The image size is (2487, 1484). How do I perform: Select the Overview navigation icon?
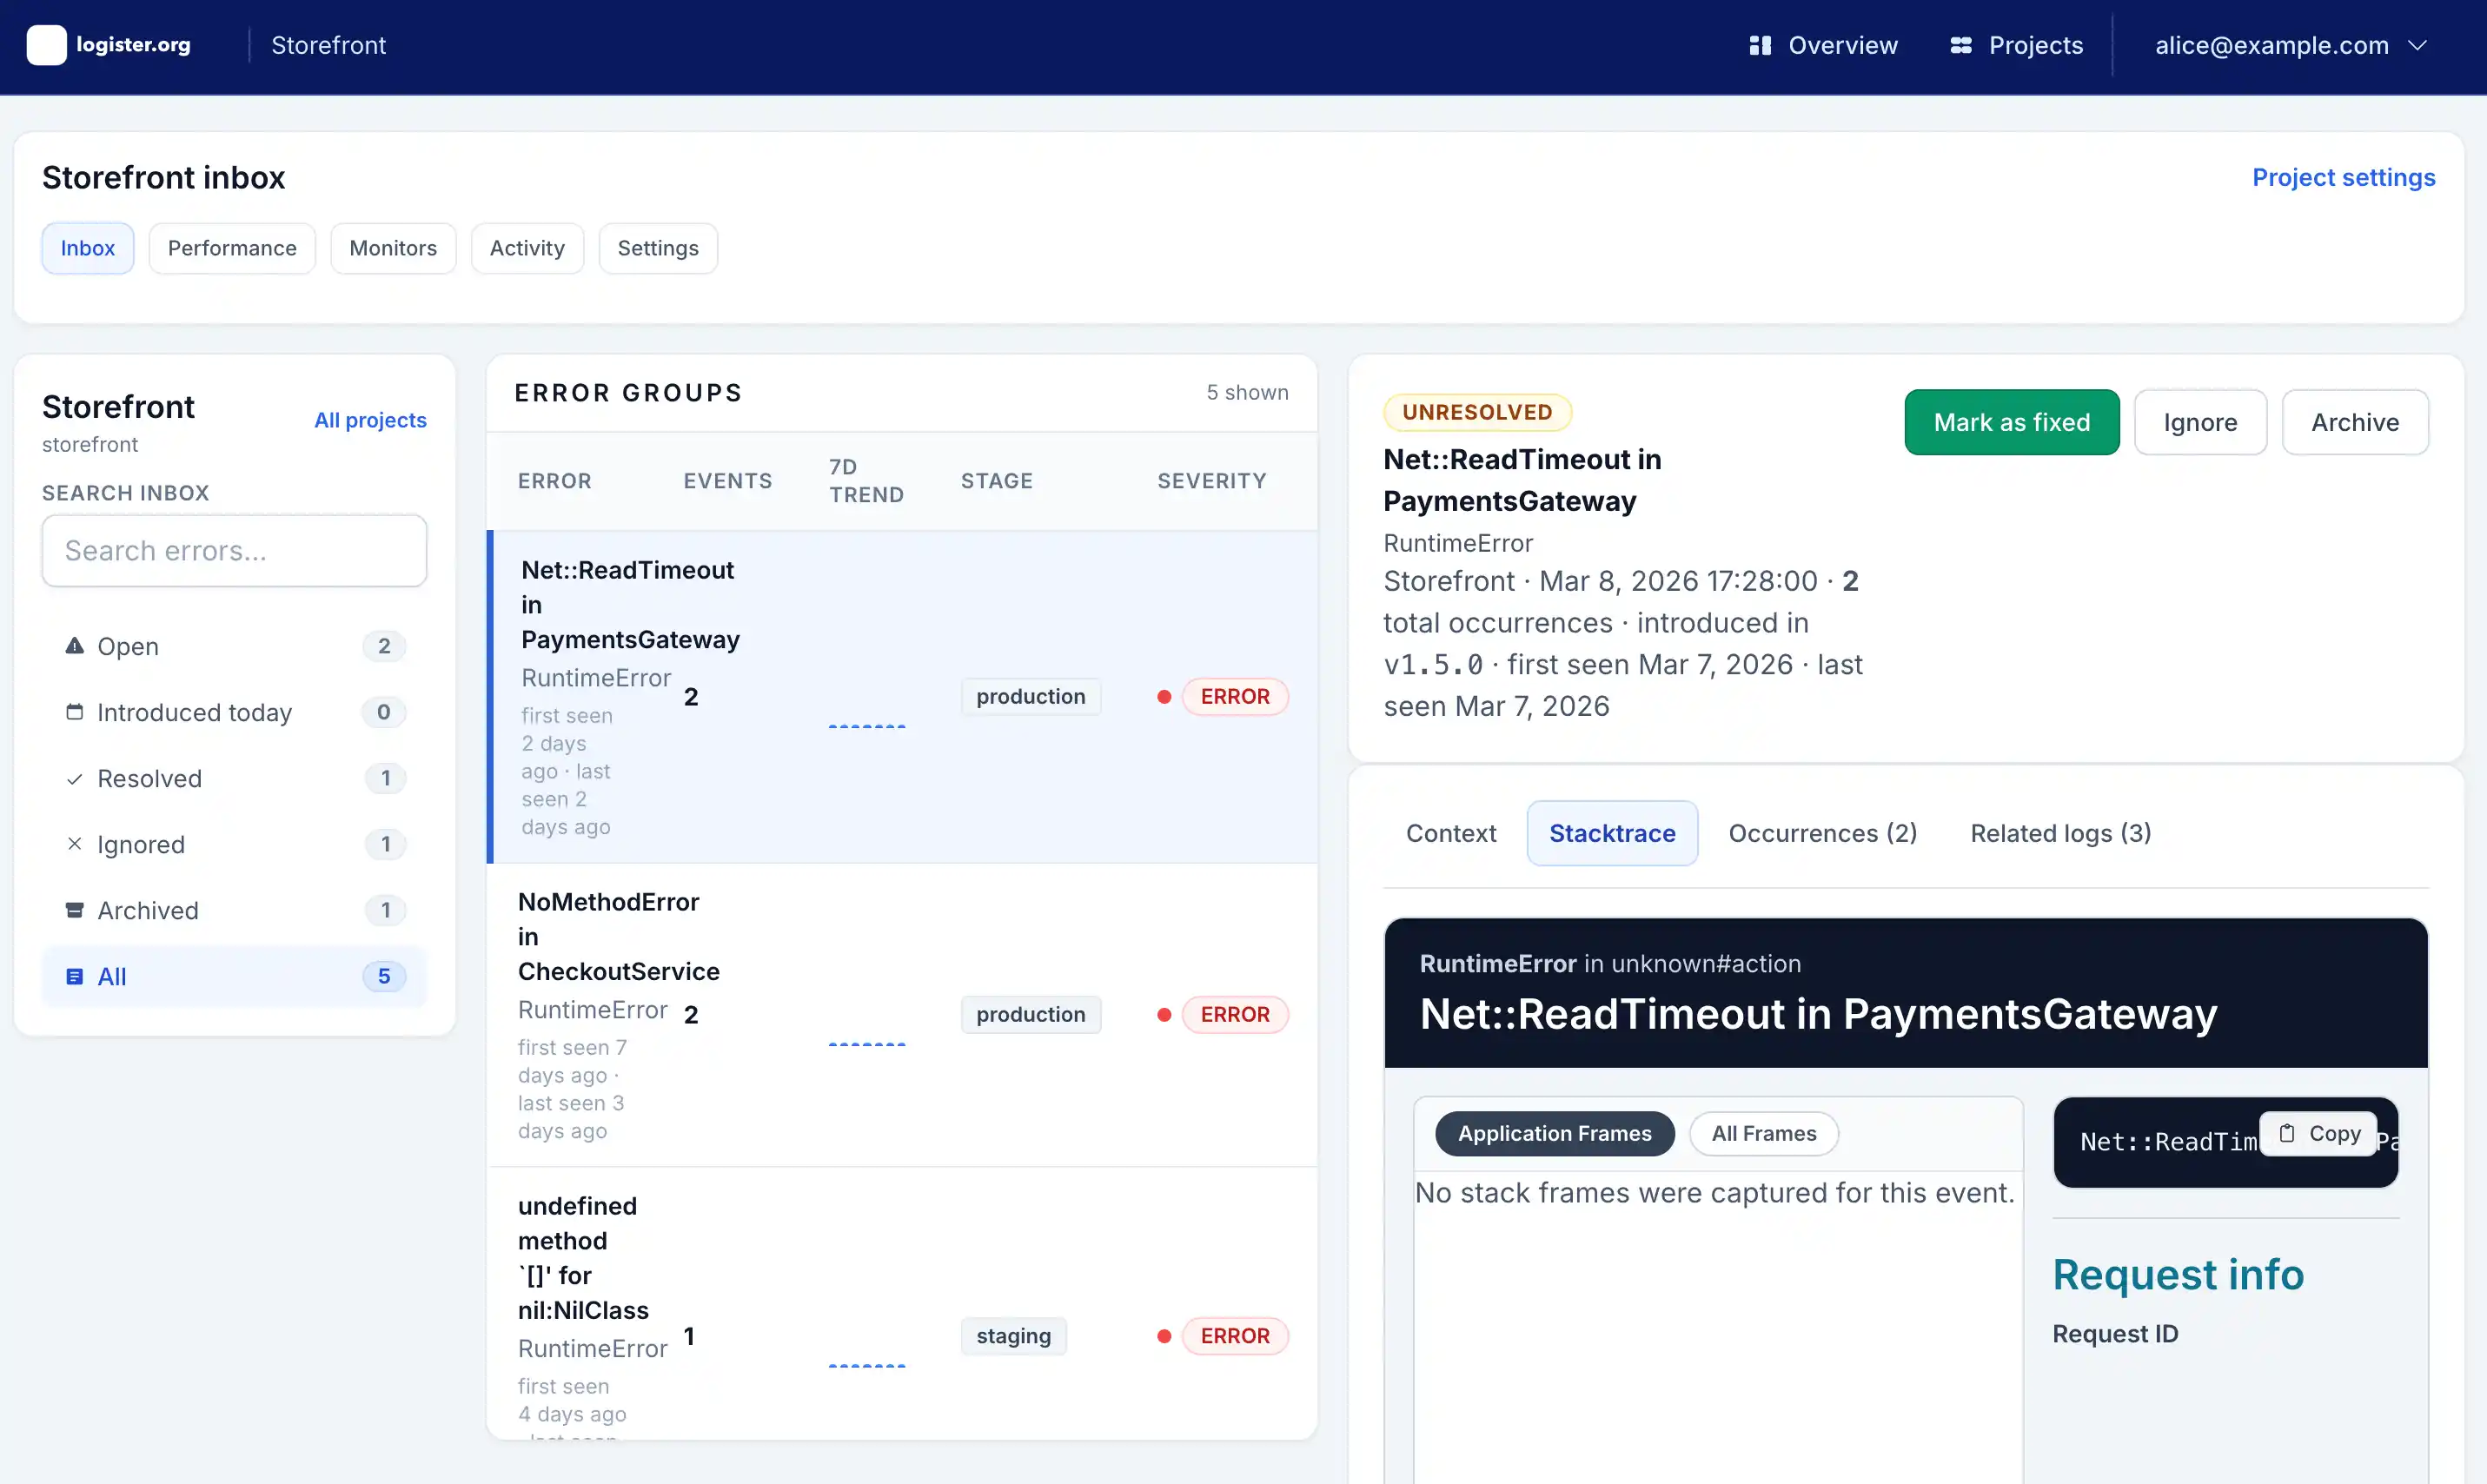click(x=1760, y=45)
